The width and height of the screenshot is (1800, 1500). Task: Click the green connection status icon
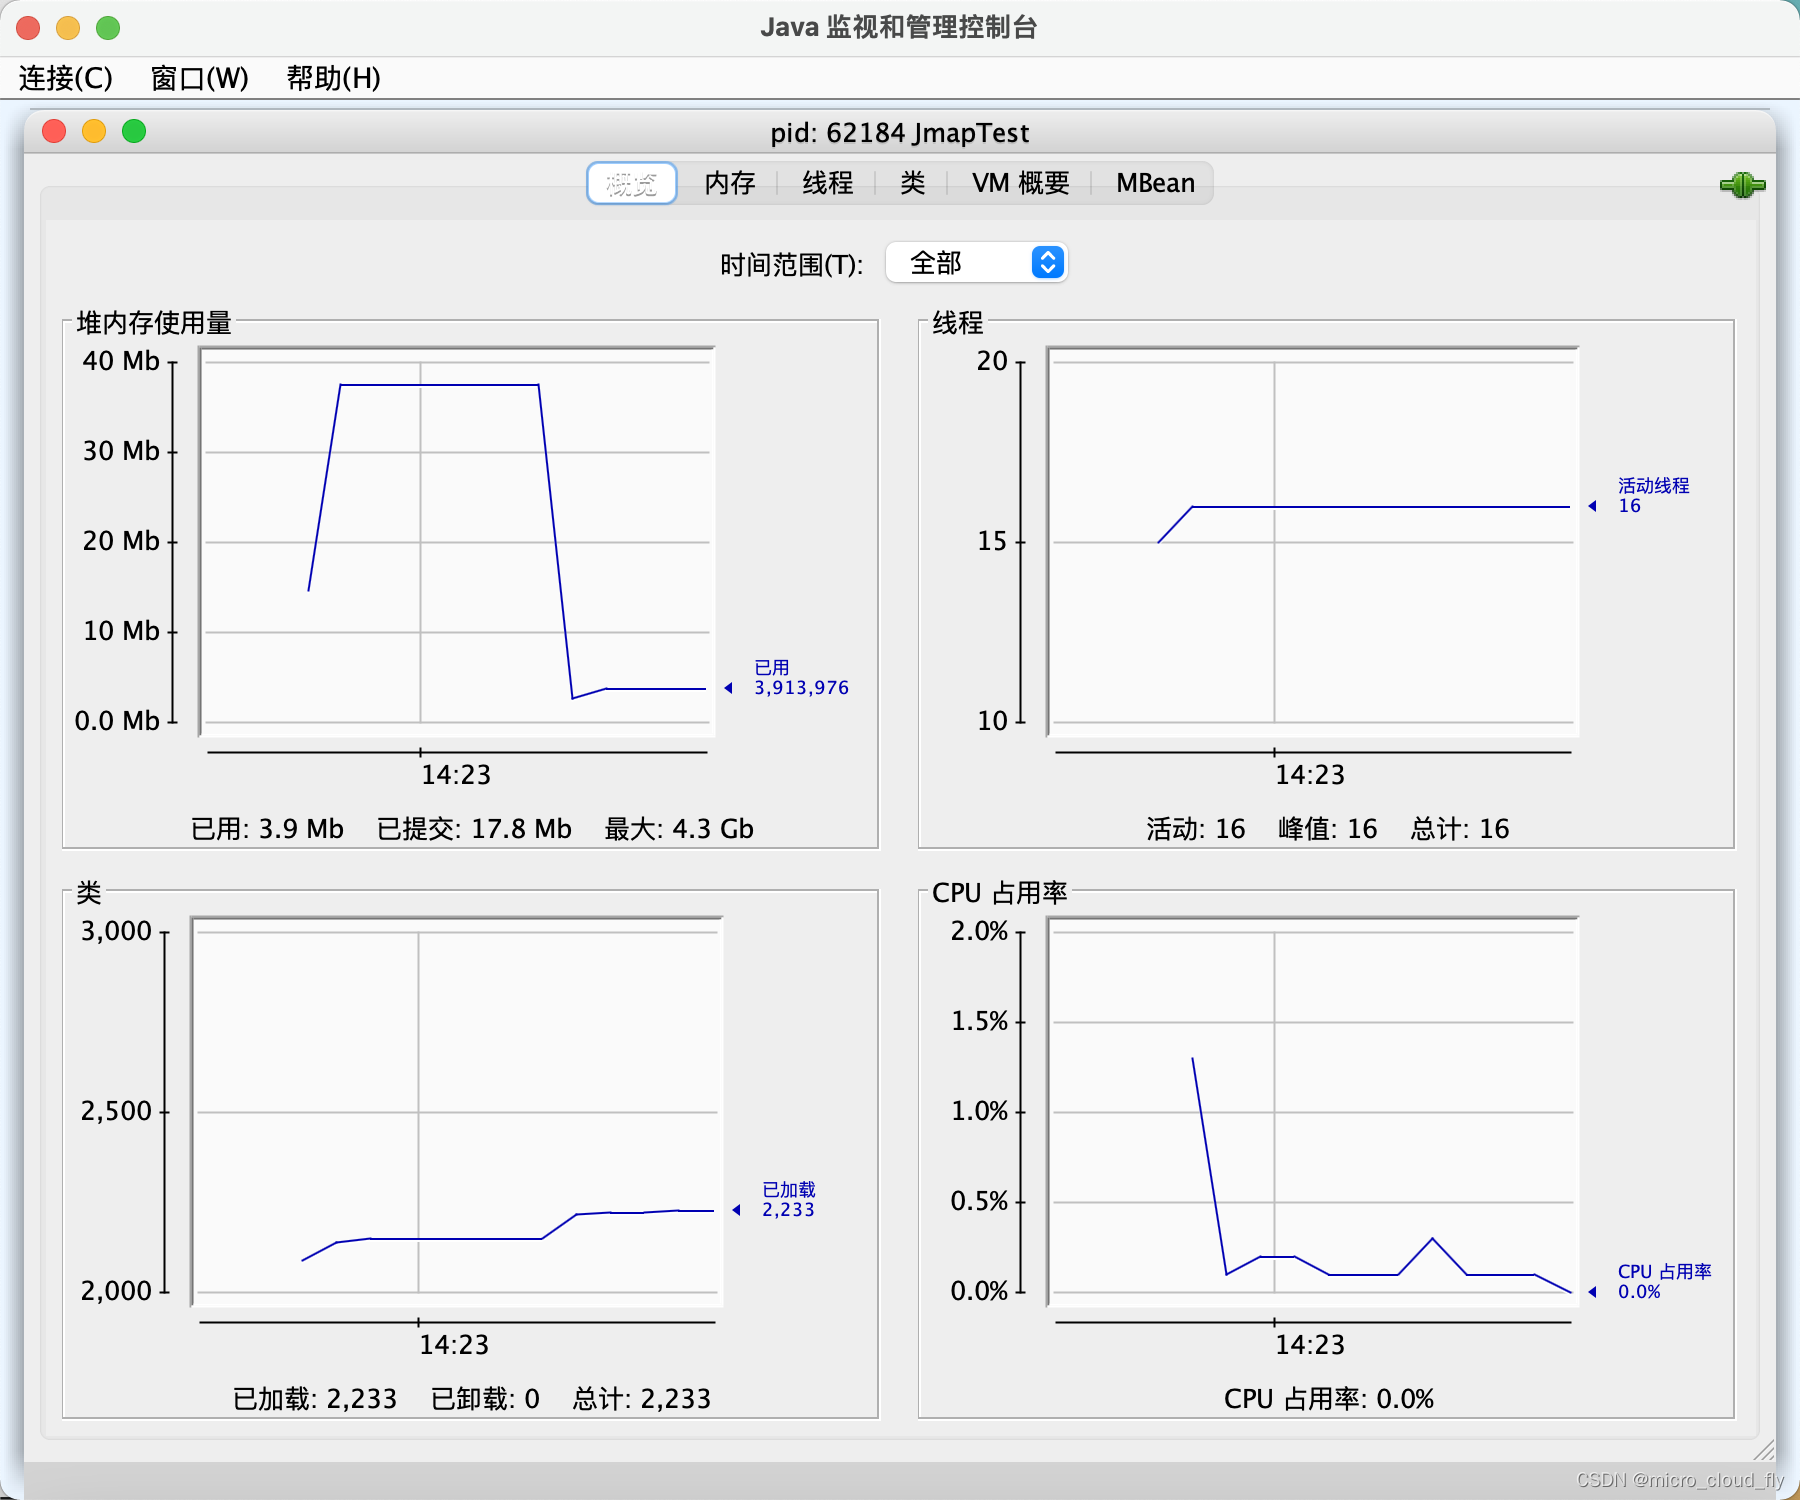(1742, 185)
